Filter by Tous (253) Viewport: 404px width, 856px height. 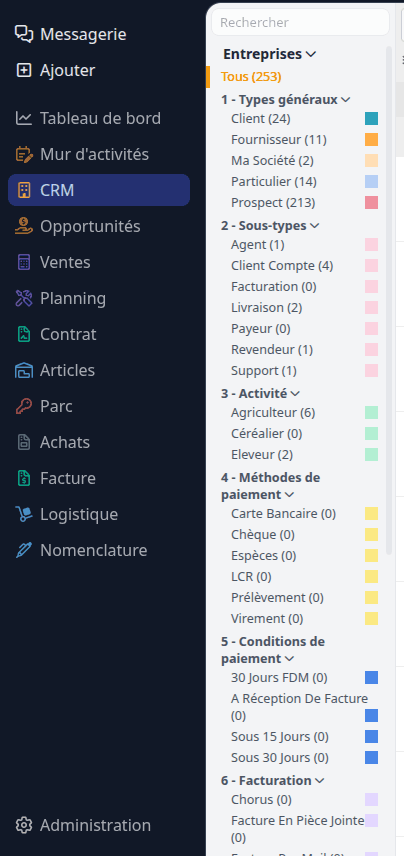(251, 77)
